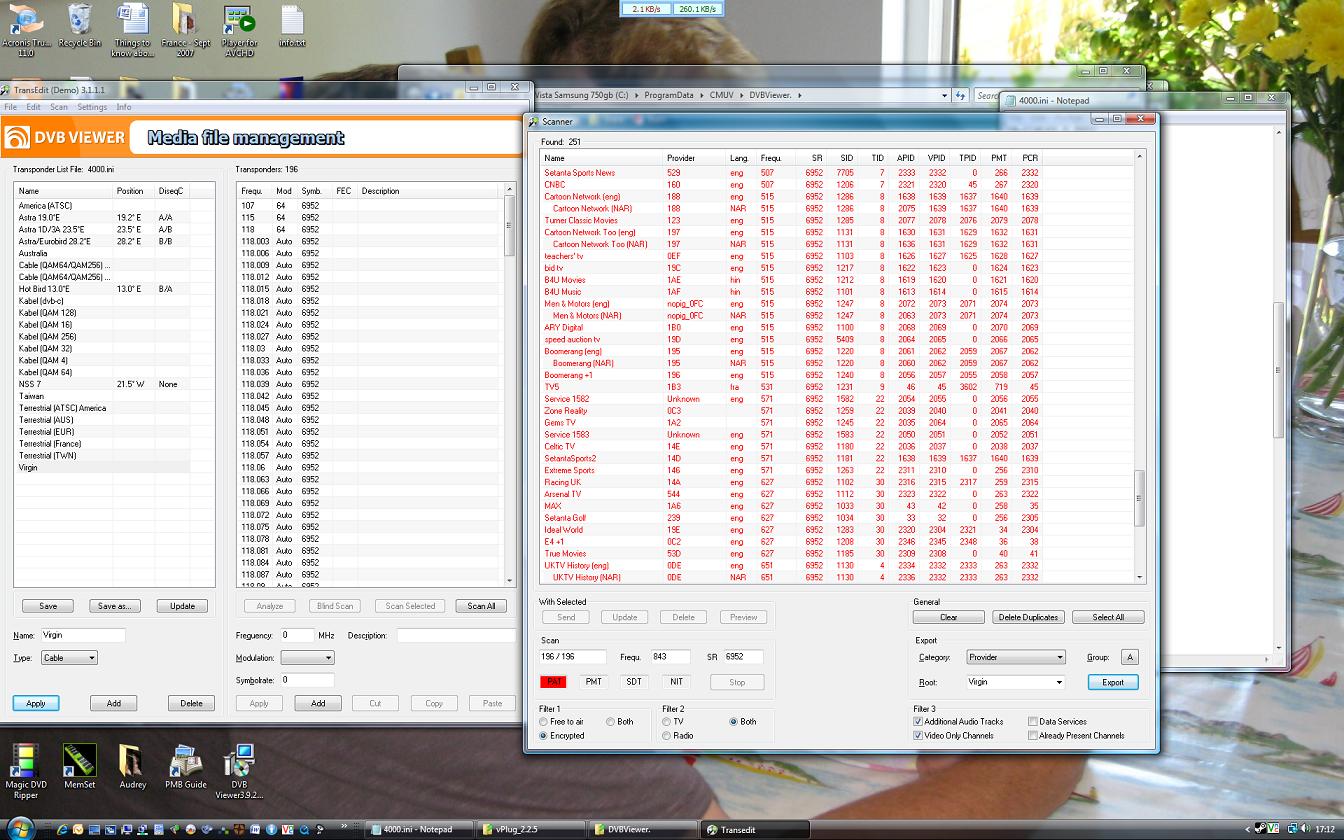Click the TransEdit window title bar icon
1344x840 pixels.
click(x=7, y=90)
